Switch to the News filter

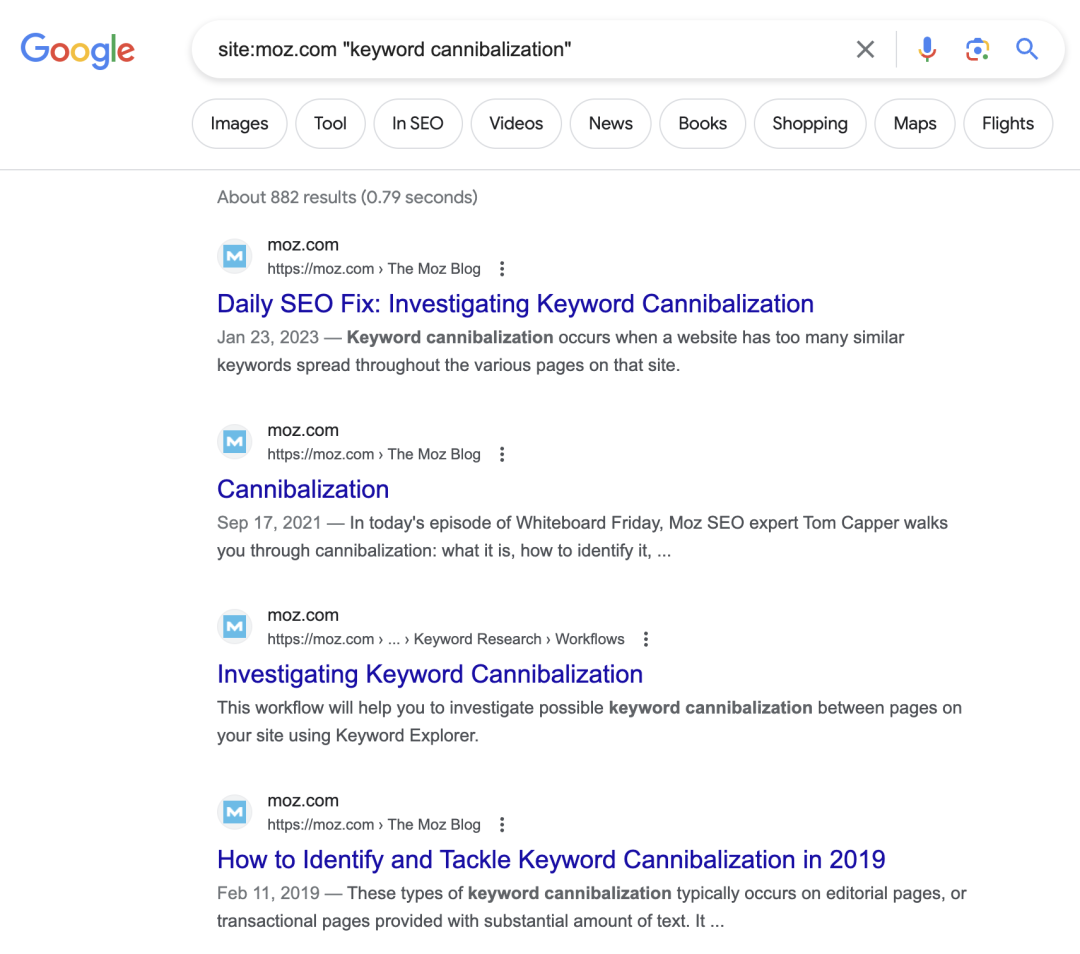point(611,123)
